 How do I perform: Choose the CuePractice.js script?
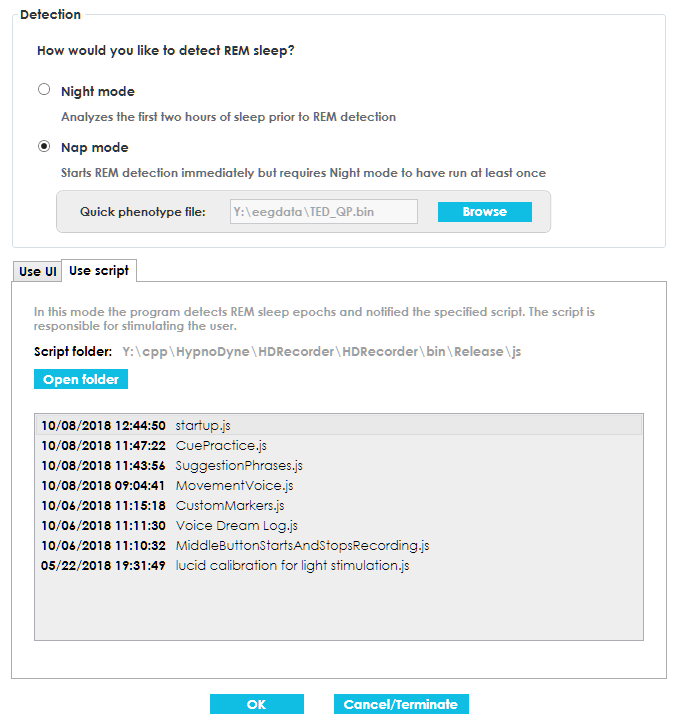click(x=220, y=445)
